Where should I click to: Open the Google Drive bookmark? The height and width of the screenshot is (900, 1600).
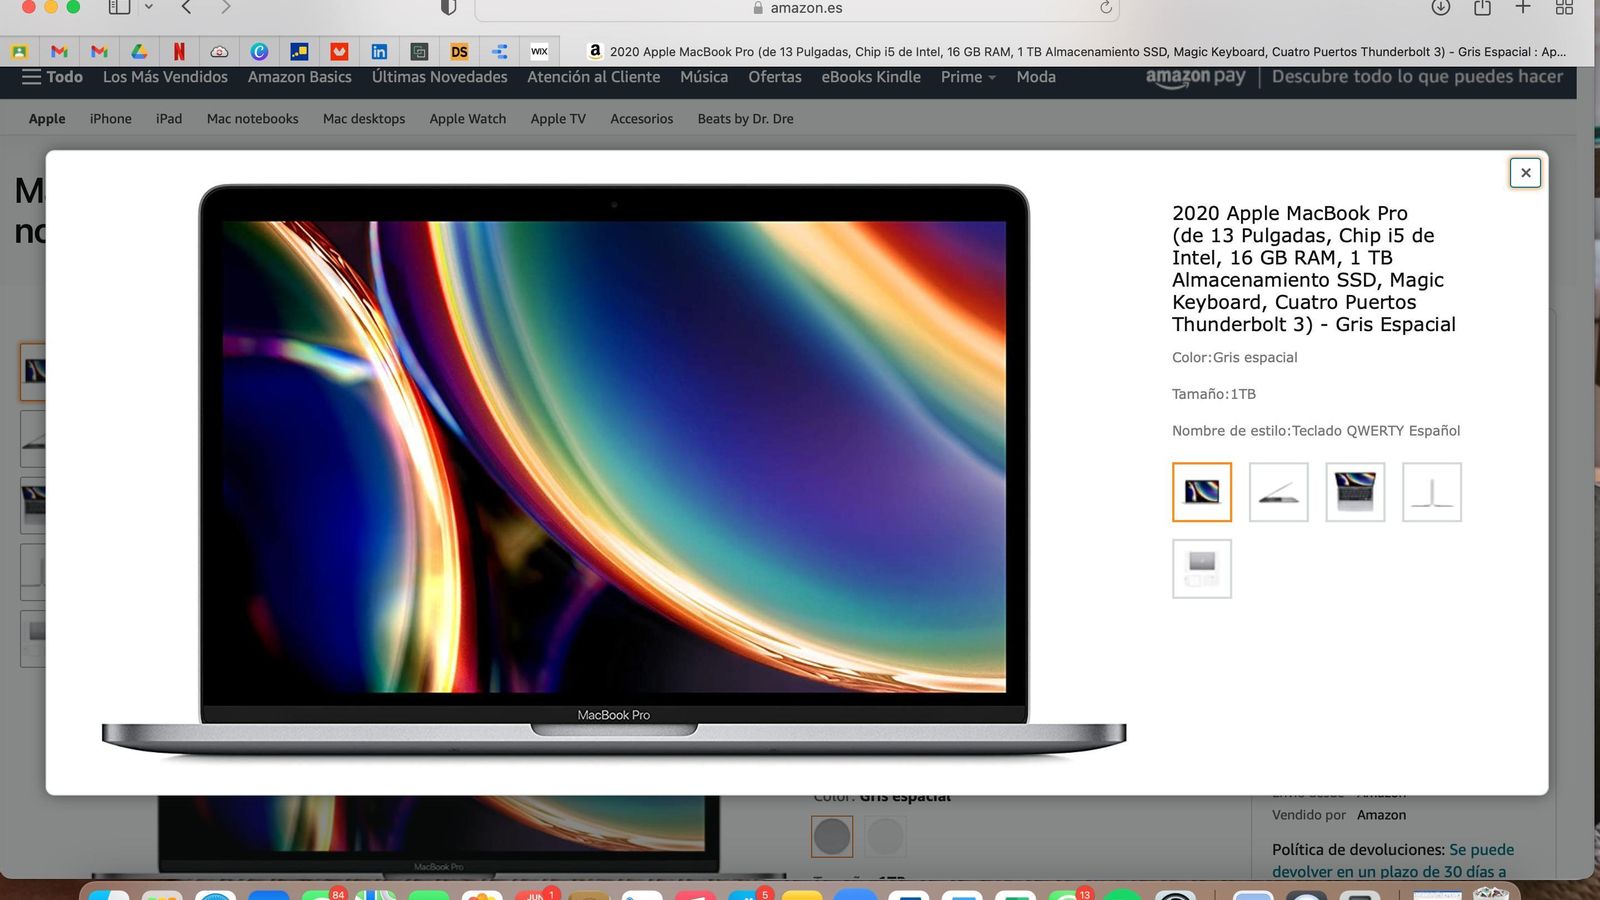140,51
